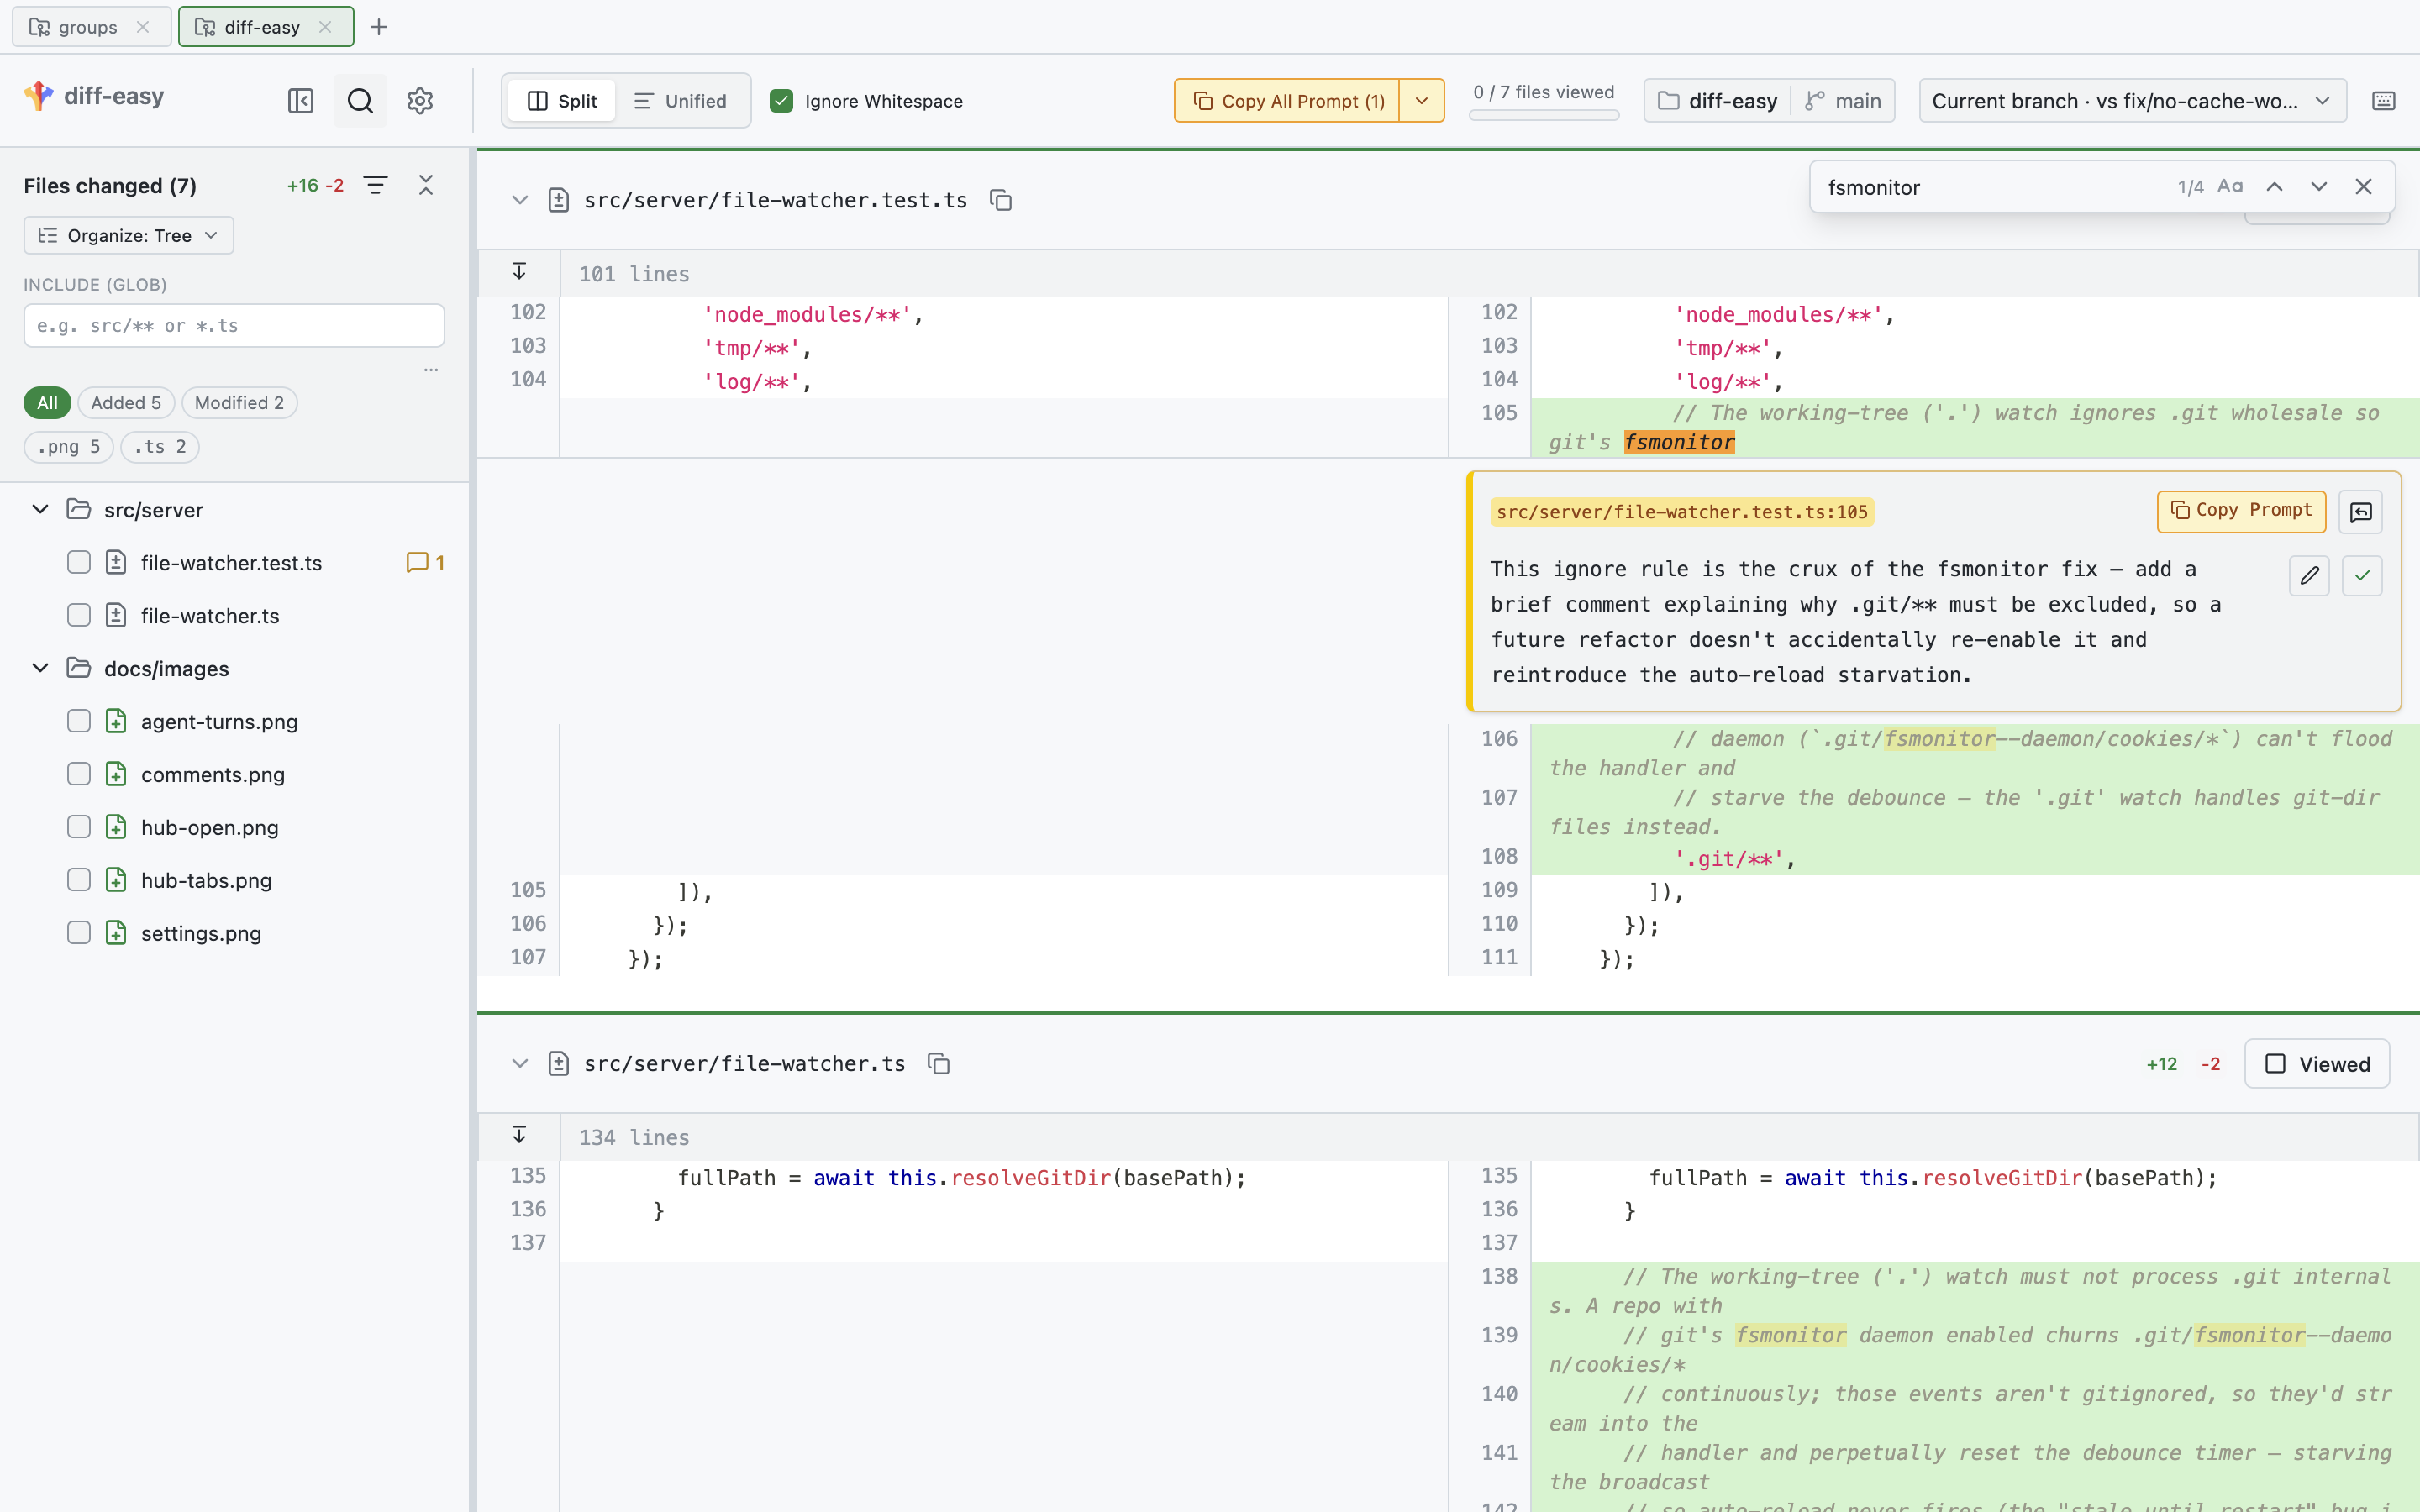
Task: Open settings gear icon
Action: pos(420,101)
